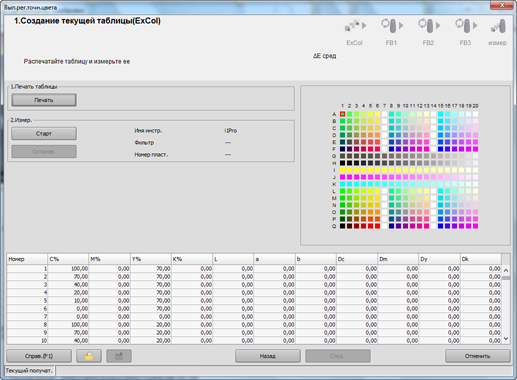Click the ΔE сред label
Viewport: 517px width, 380px height.
324,56
